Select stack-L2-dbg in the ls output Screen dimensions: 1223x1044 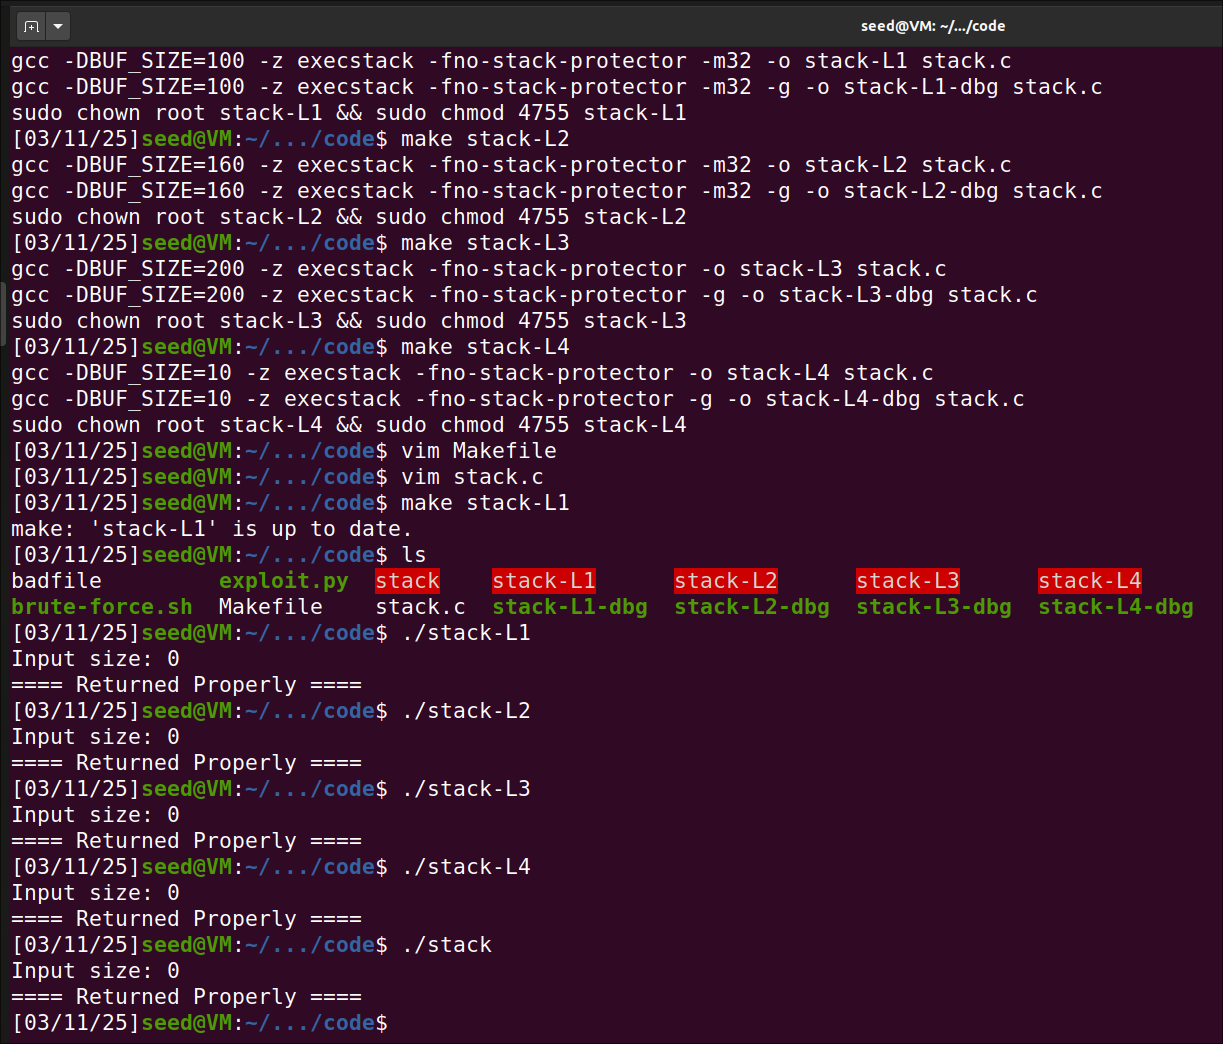tap(752, 607)
